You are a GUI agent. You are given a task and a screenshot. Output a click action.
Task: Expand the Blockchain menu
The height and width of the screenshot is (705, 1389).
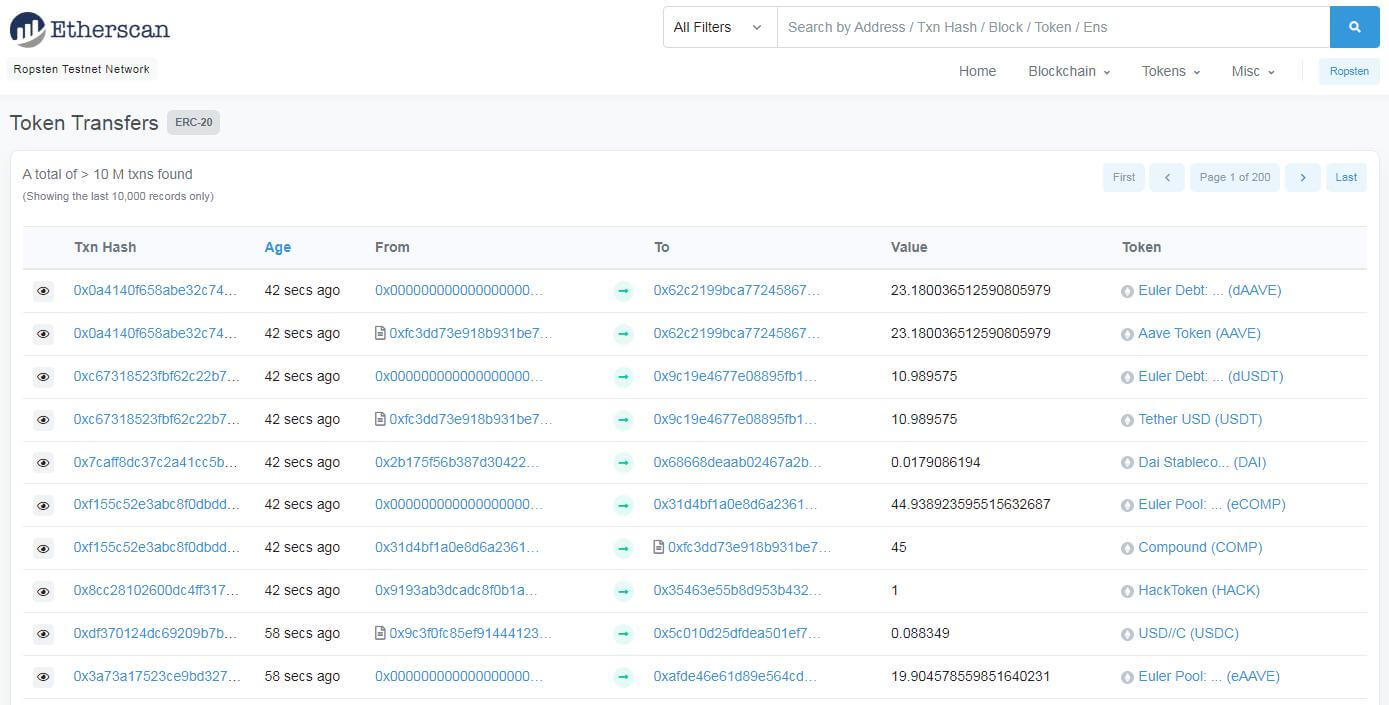click(1068, 71)
